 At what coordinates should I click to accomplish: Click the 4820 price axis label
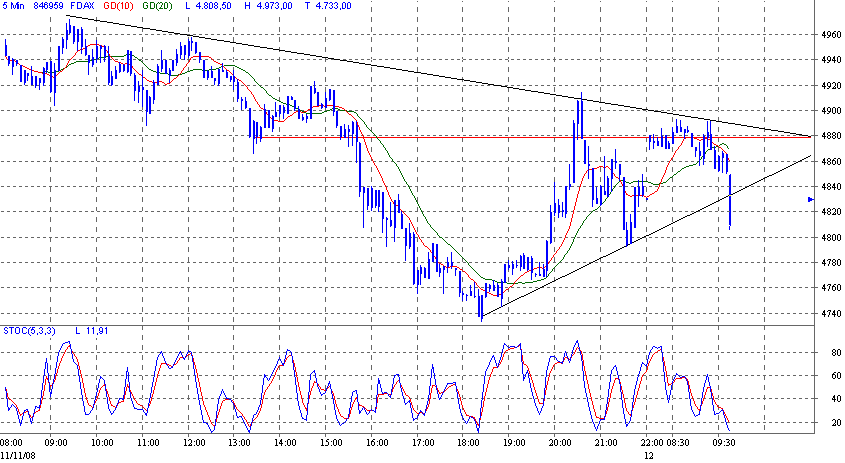coord(831,211)
